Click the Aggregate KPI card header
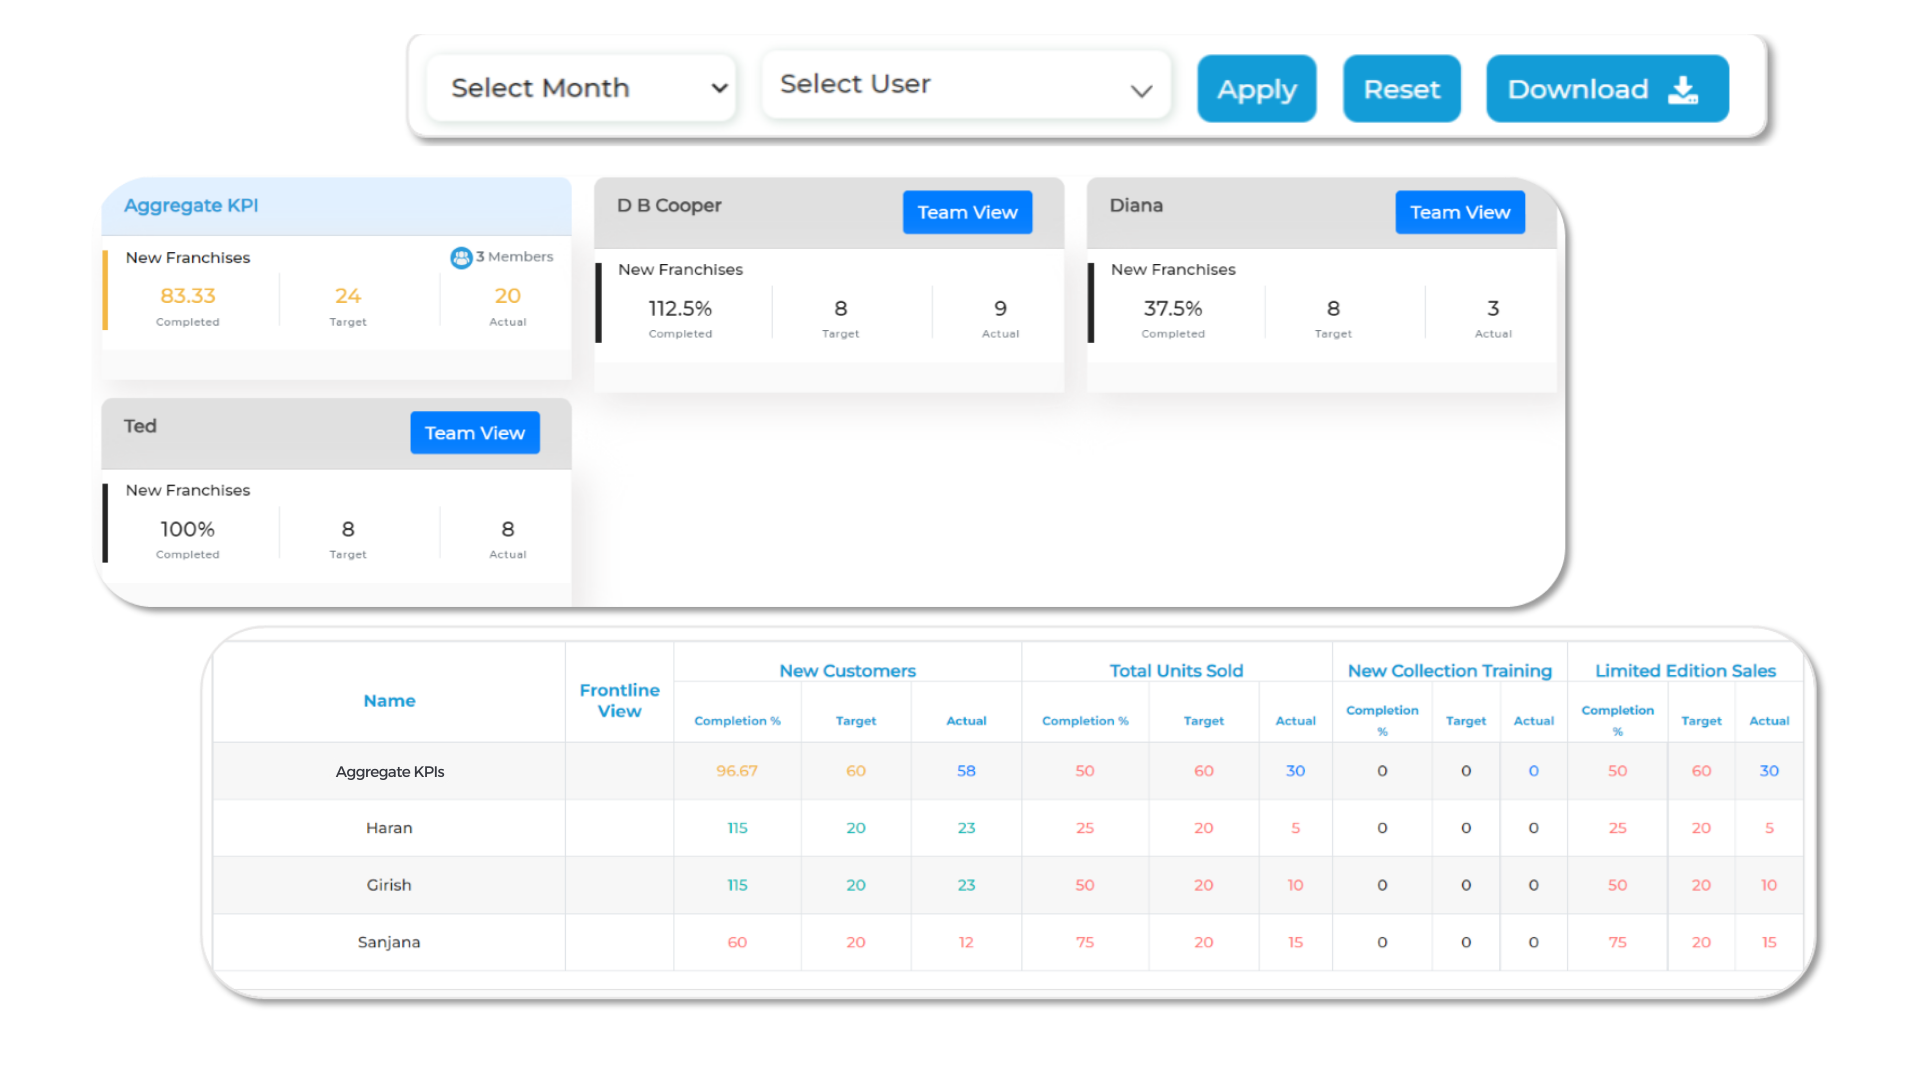The height and width of the screenshot is (1080, 1920). [x=336, y=206]
